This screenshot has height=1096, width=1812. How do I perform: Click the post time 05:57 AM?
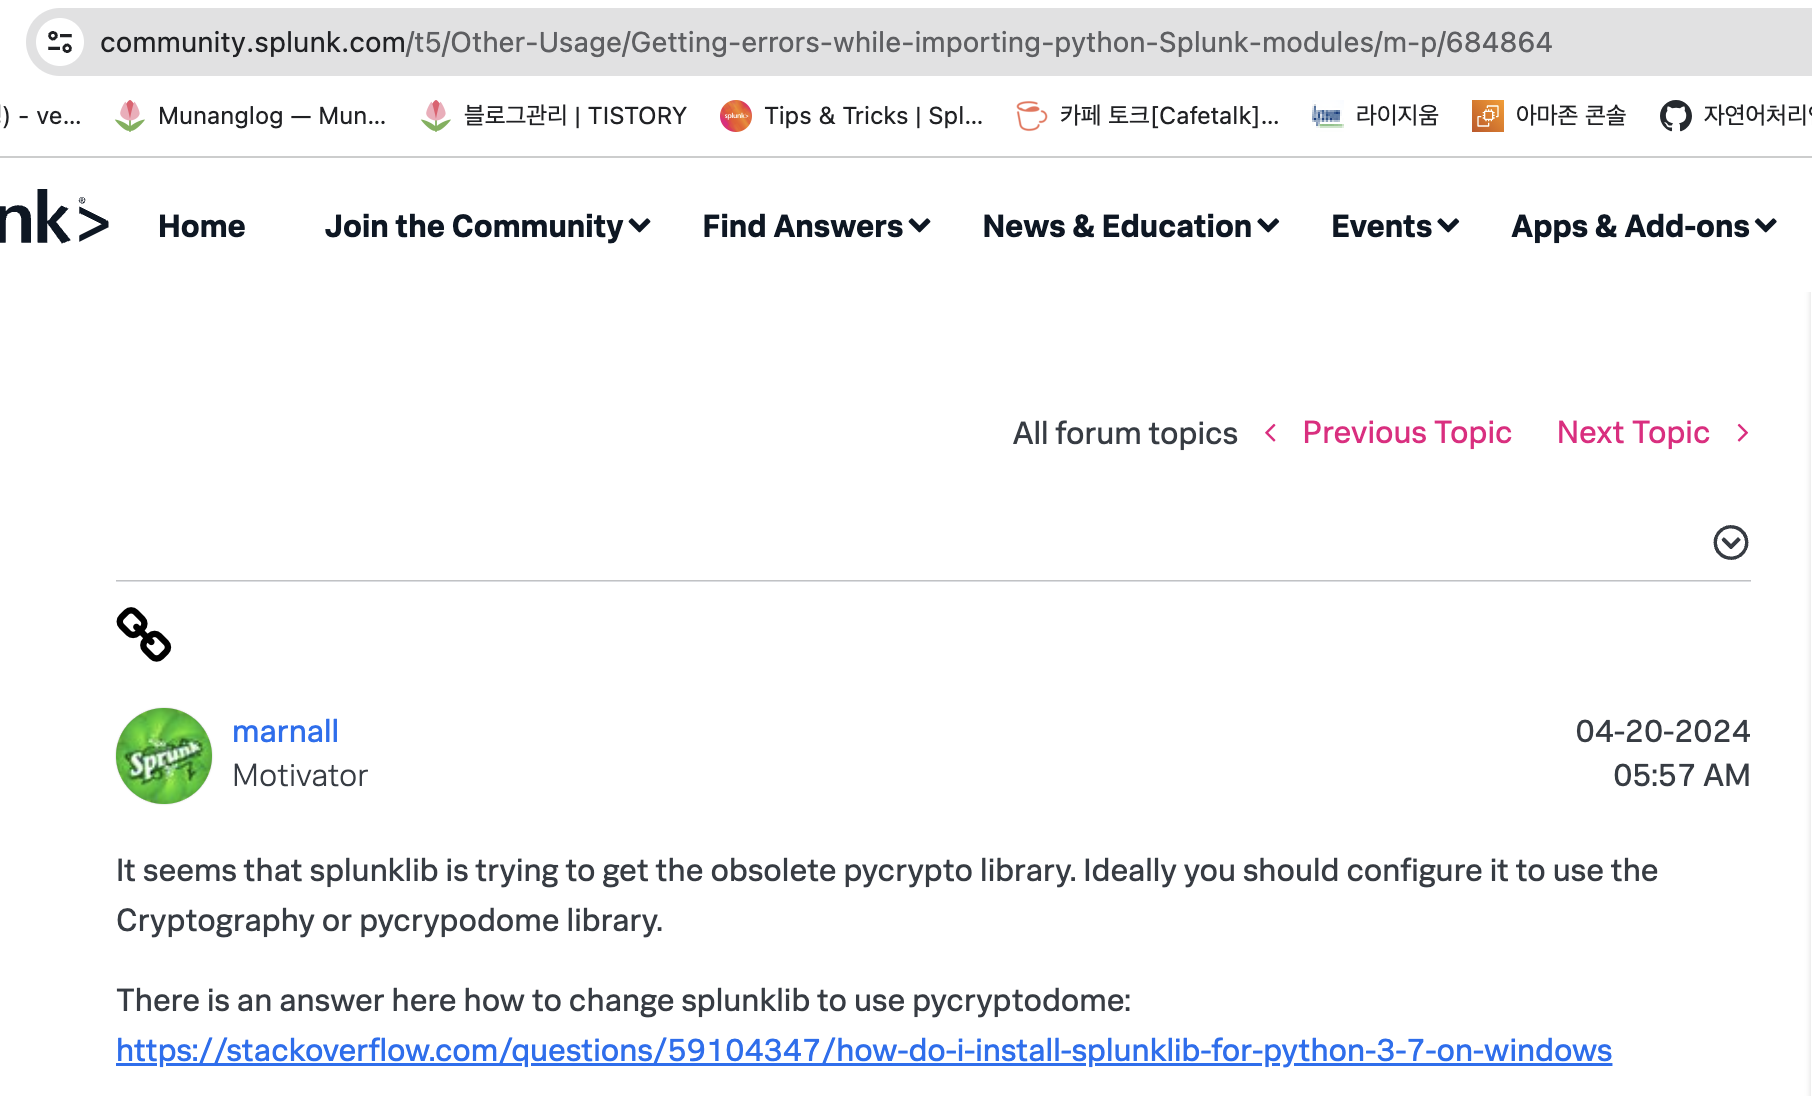click(x=1682, y=775)
